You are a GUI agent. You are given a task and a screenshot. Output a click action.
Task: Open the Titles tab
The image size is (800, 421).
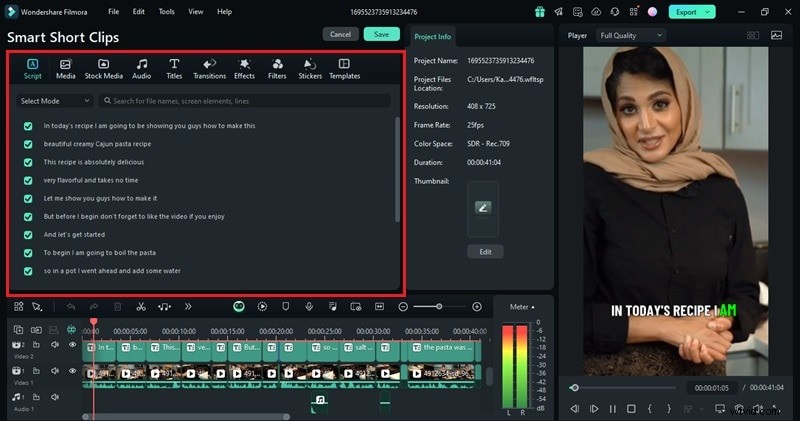click(174, 69)
